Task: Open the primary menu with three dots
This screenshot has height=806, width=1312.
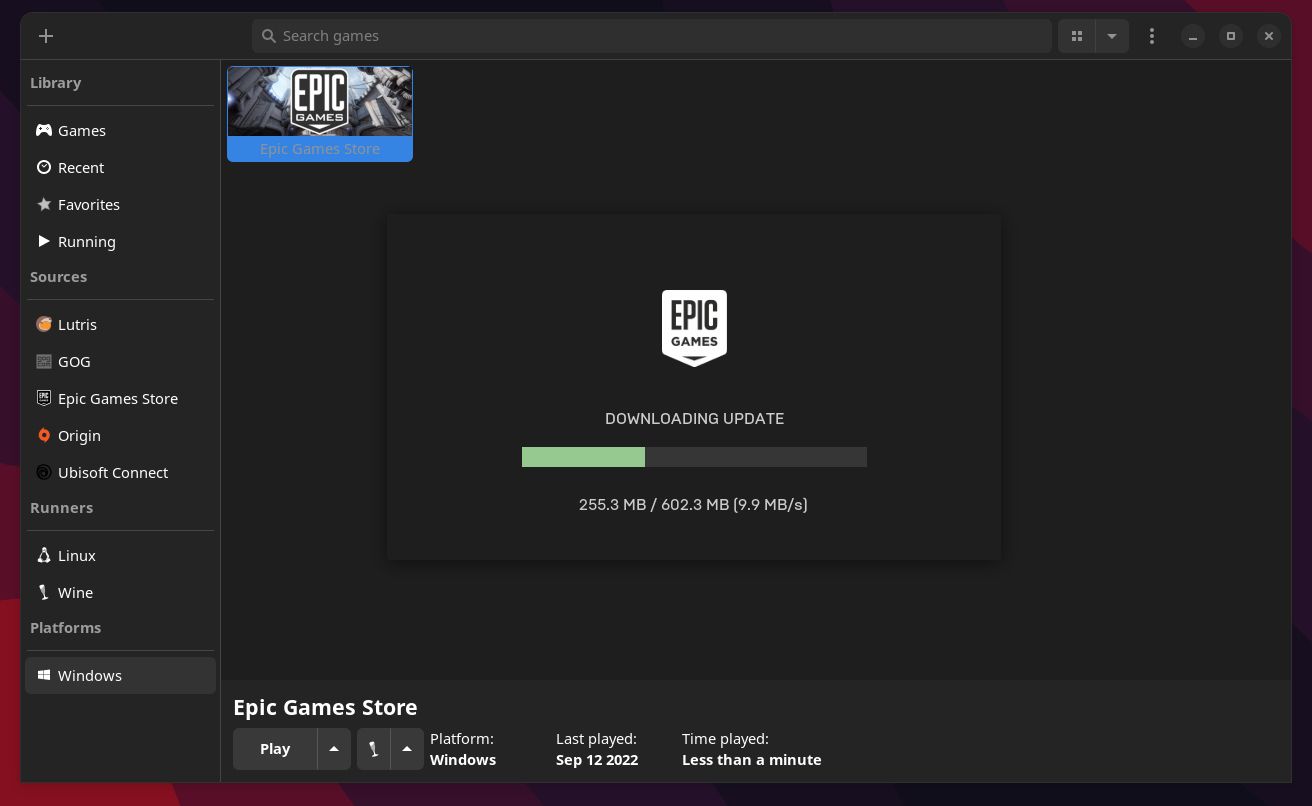Action: coord(1152,36)
